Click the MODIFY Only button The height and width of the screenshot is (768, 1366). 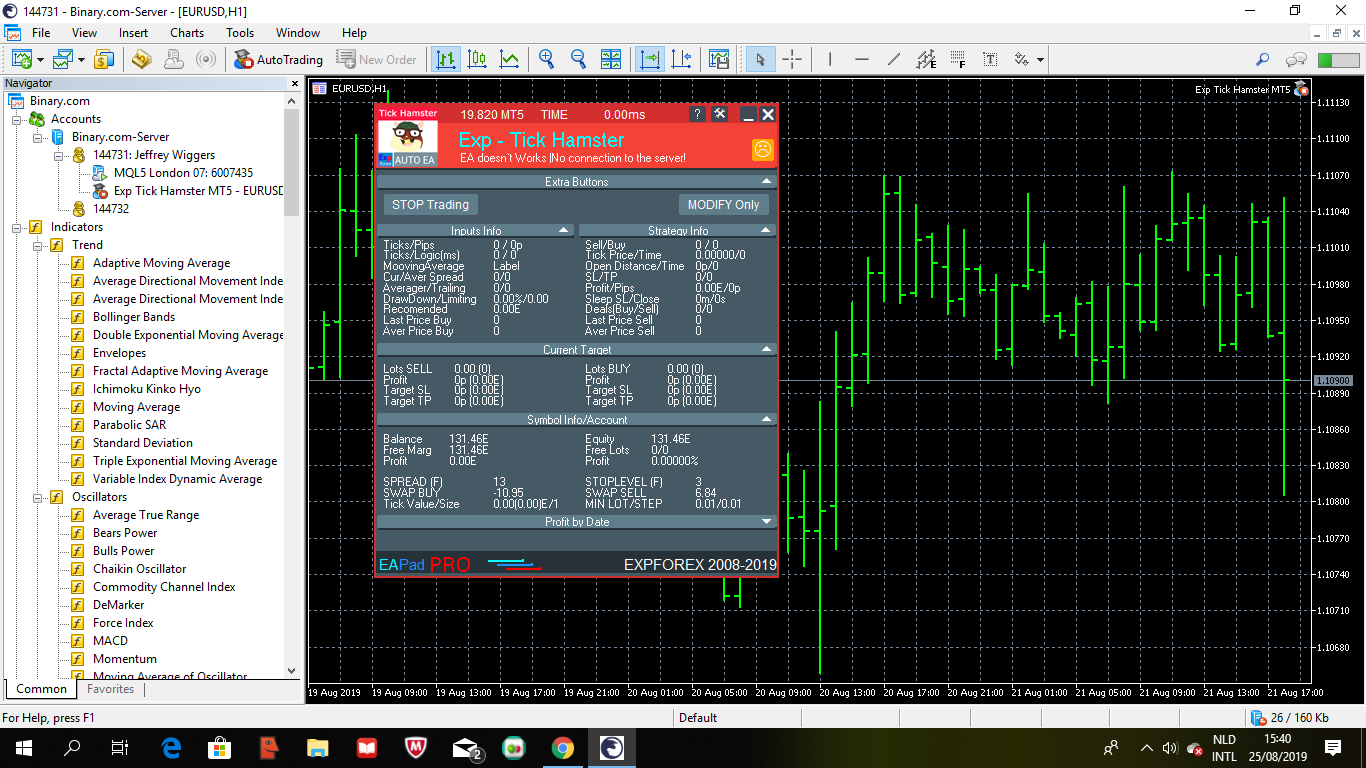tap(724, 205)
